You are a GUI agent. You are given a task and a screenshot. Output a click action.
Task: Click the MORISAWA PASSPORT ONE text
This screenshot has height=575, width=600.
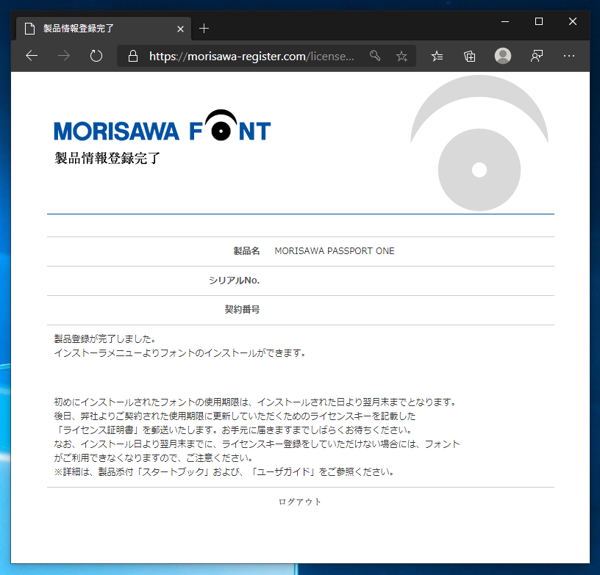point(334,251)
